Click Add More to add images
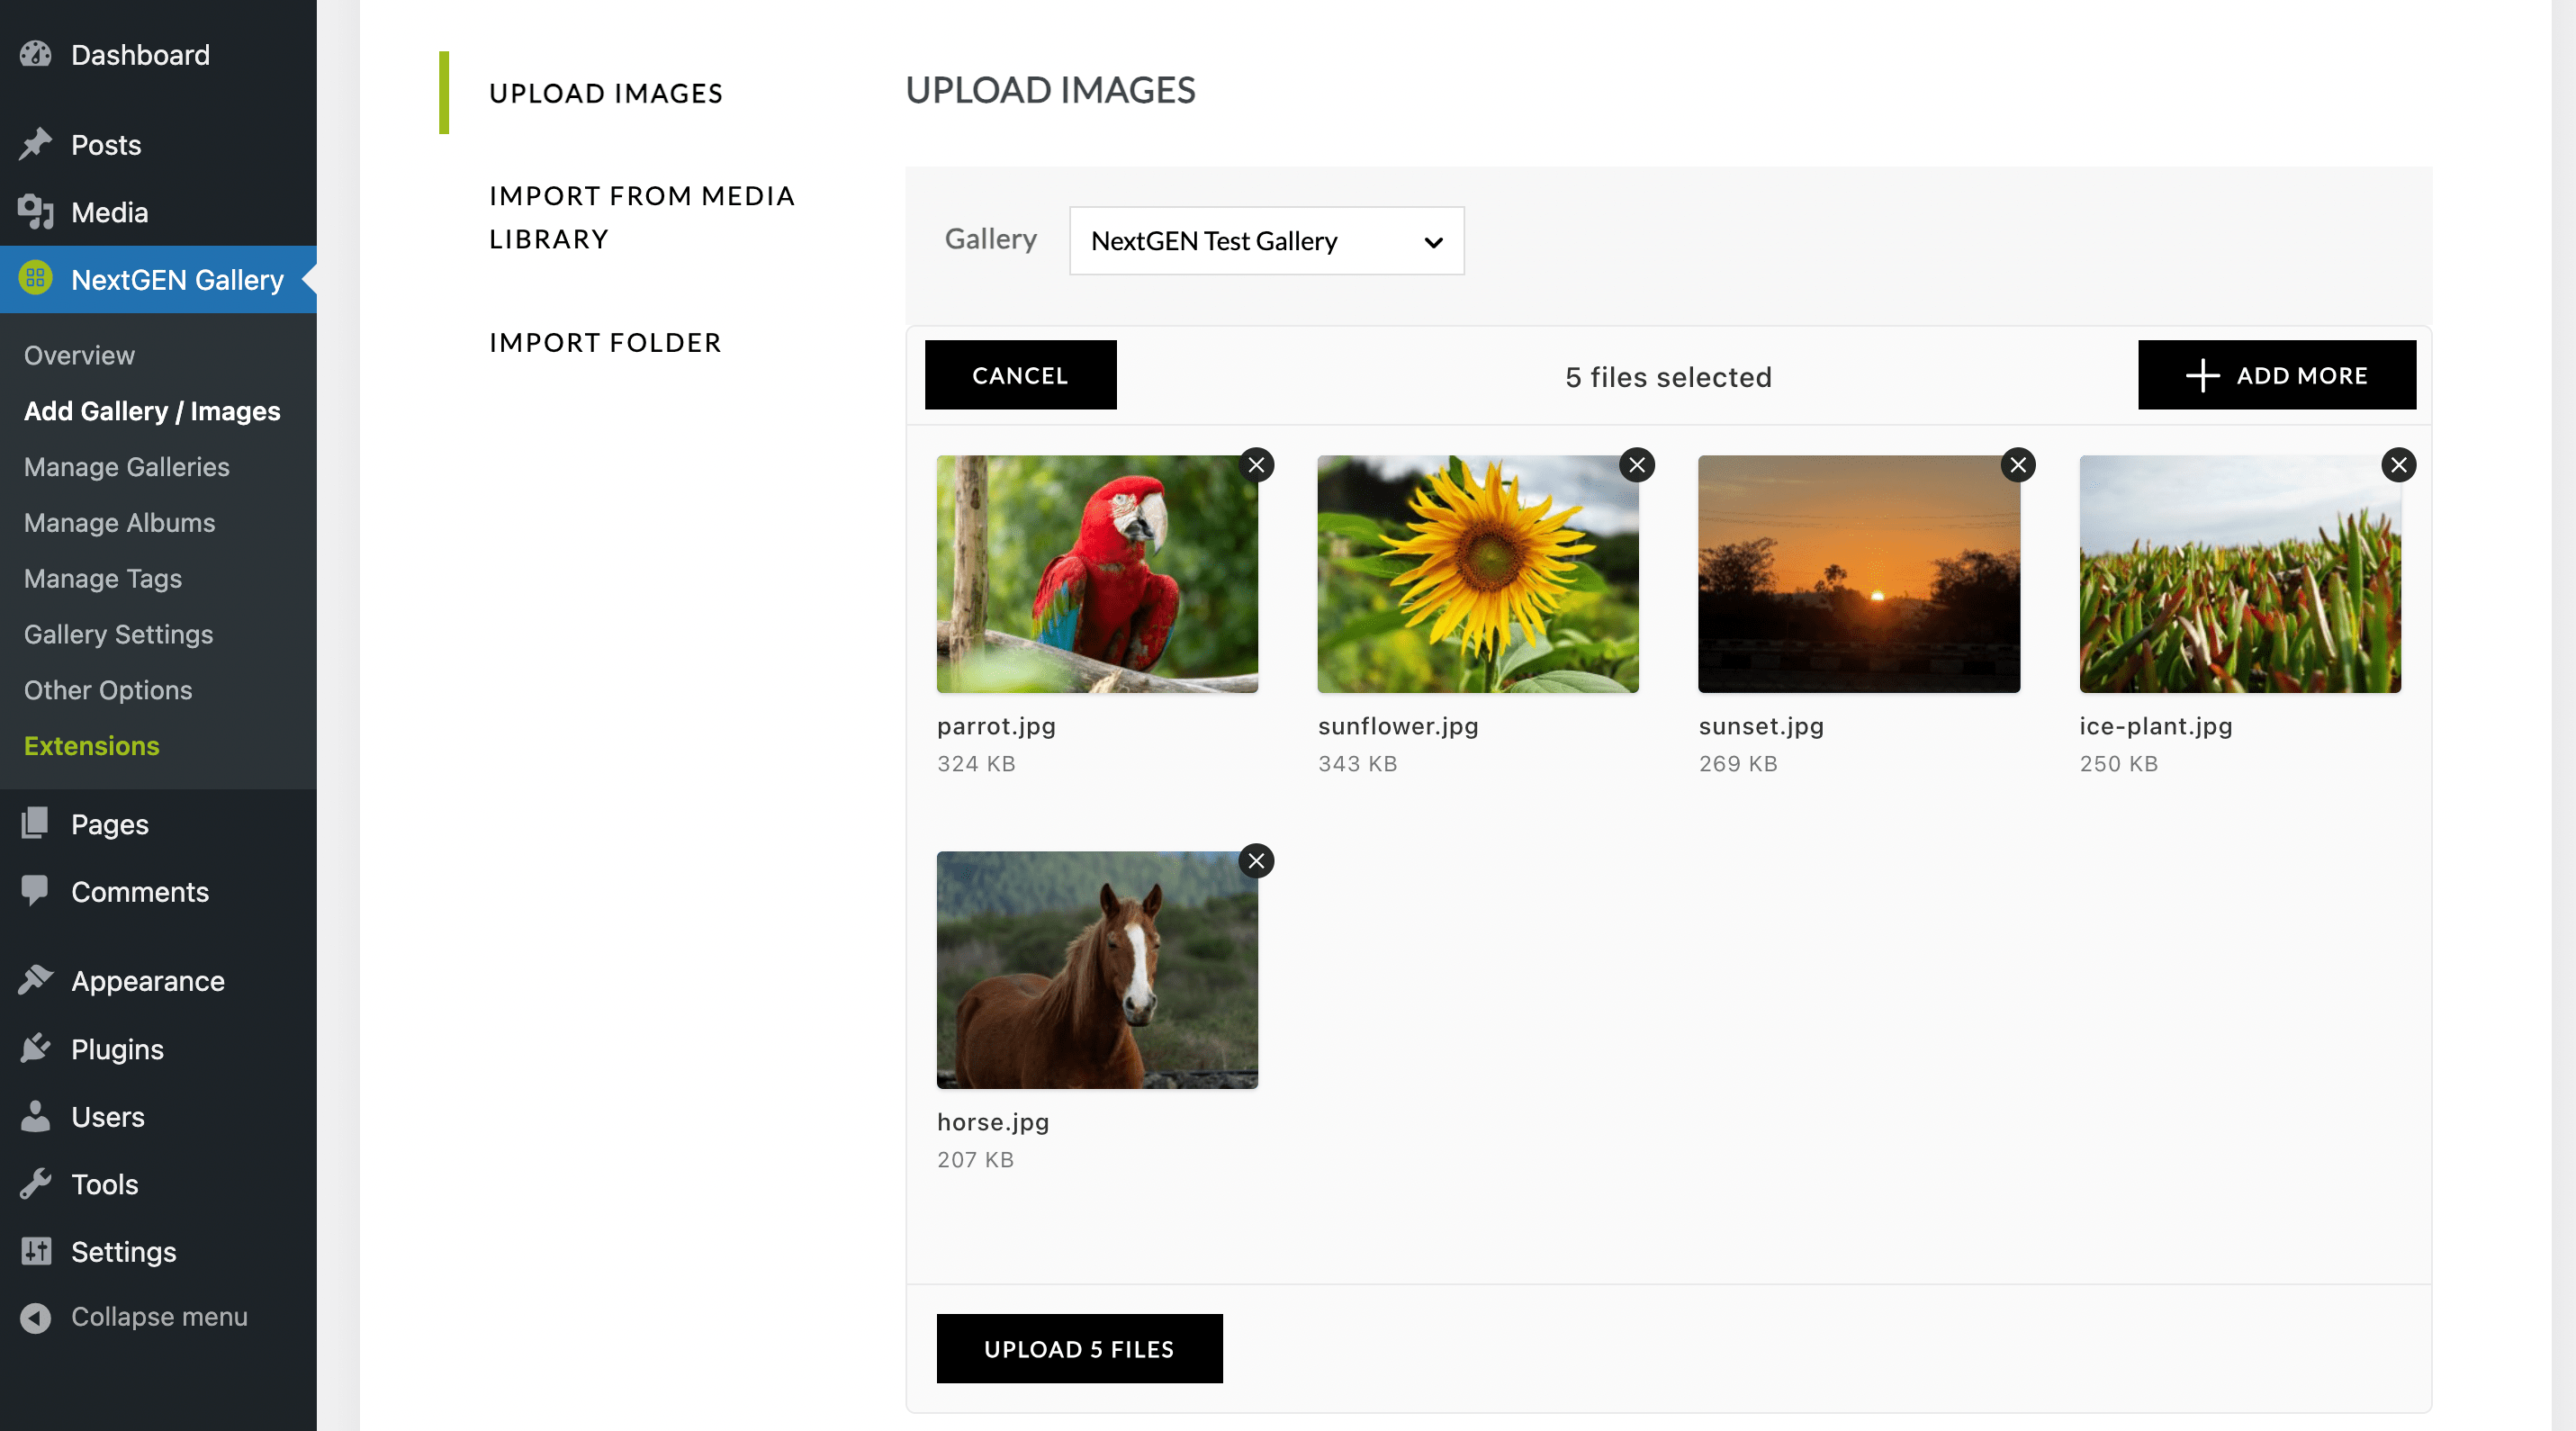 click(2276, 375)
